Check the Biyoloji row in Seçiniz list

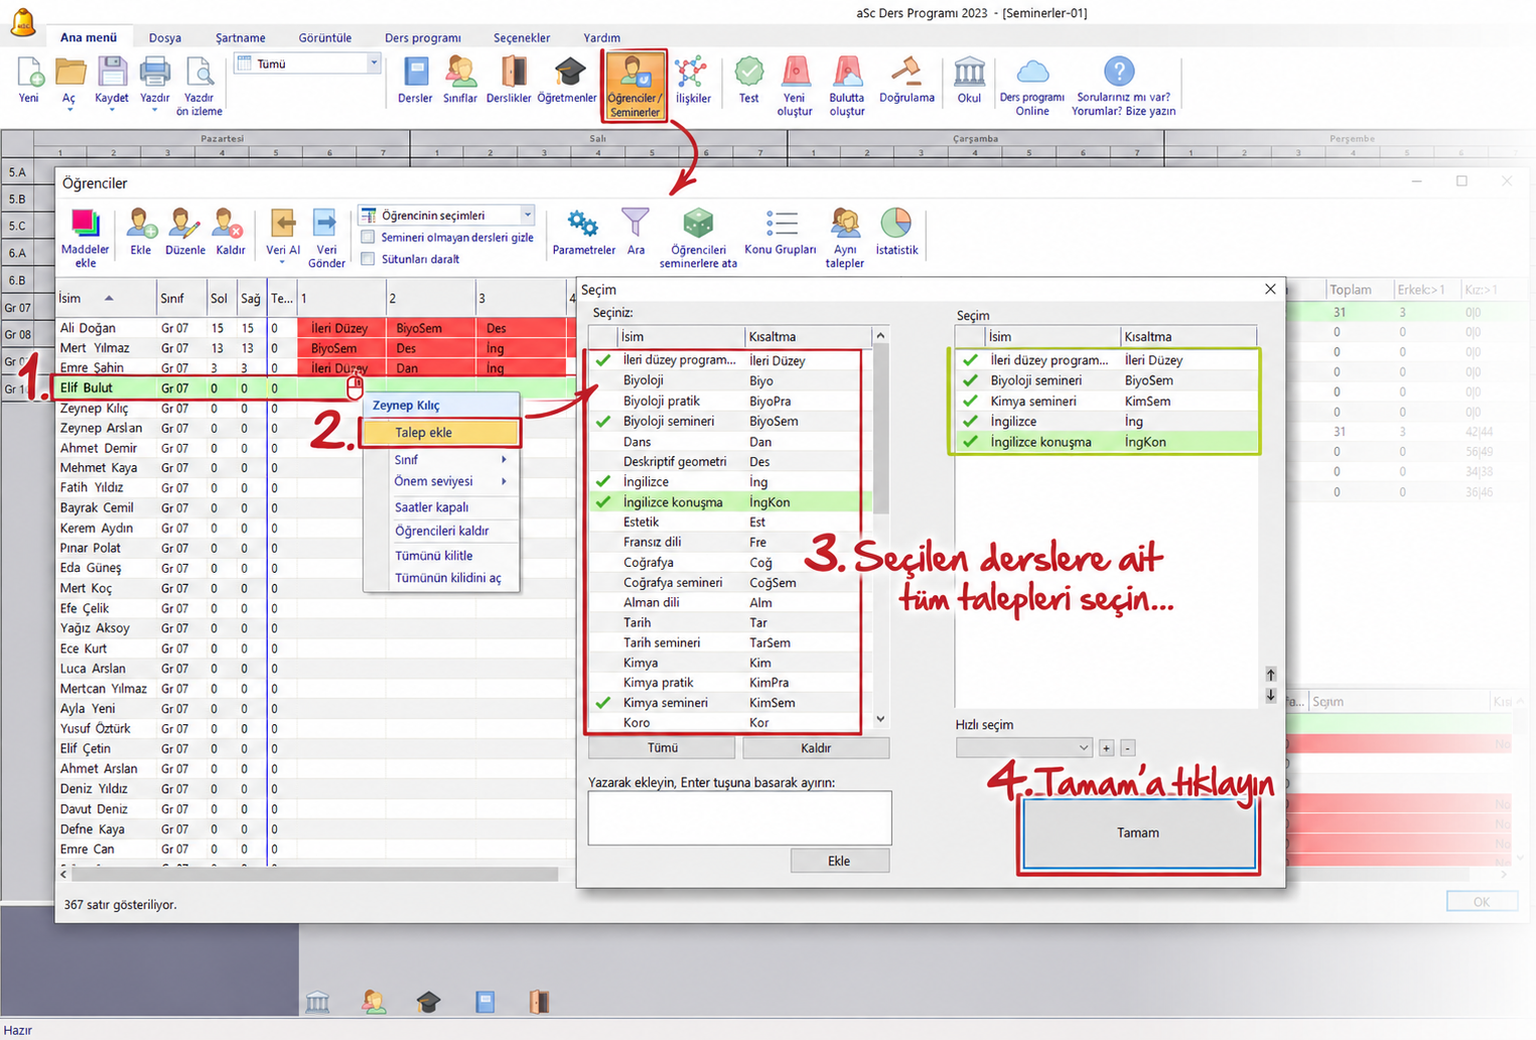723,381
